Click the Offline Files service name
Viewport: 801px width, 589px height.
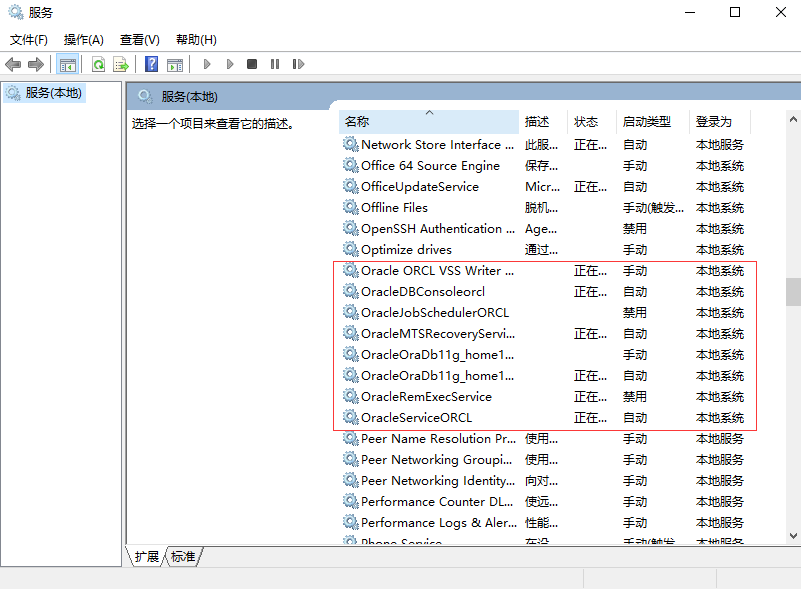394,208
